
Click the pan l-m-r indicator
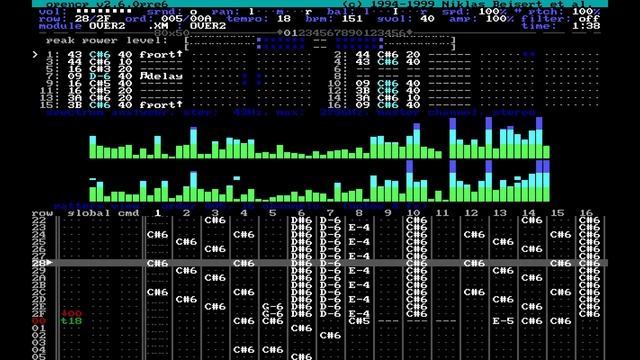point(280,11)
